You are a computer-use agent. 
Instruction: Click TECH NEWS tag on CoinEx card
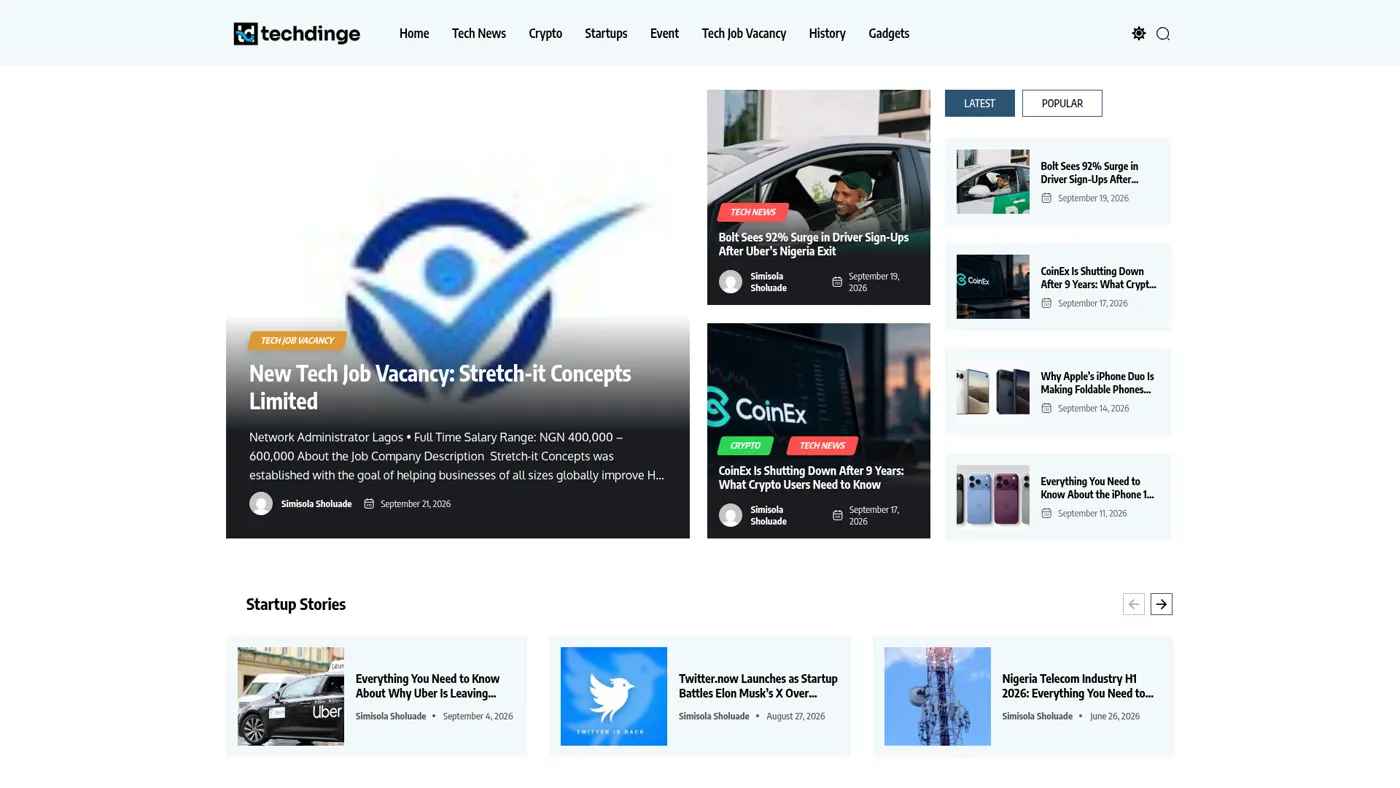tap(822, 446)
